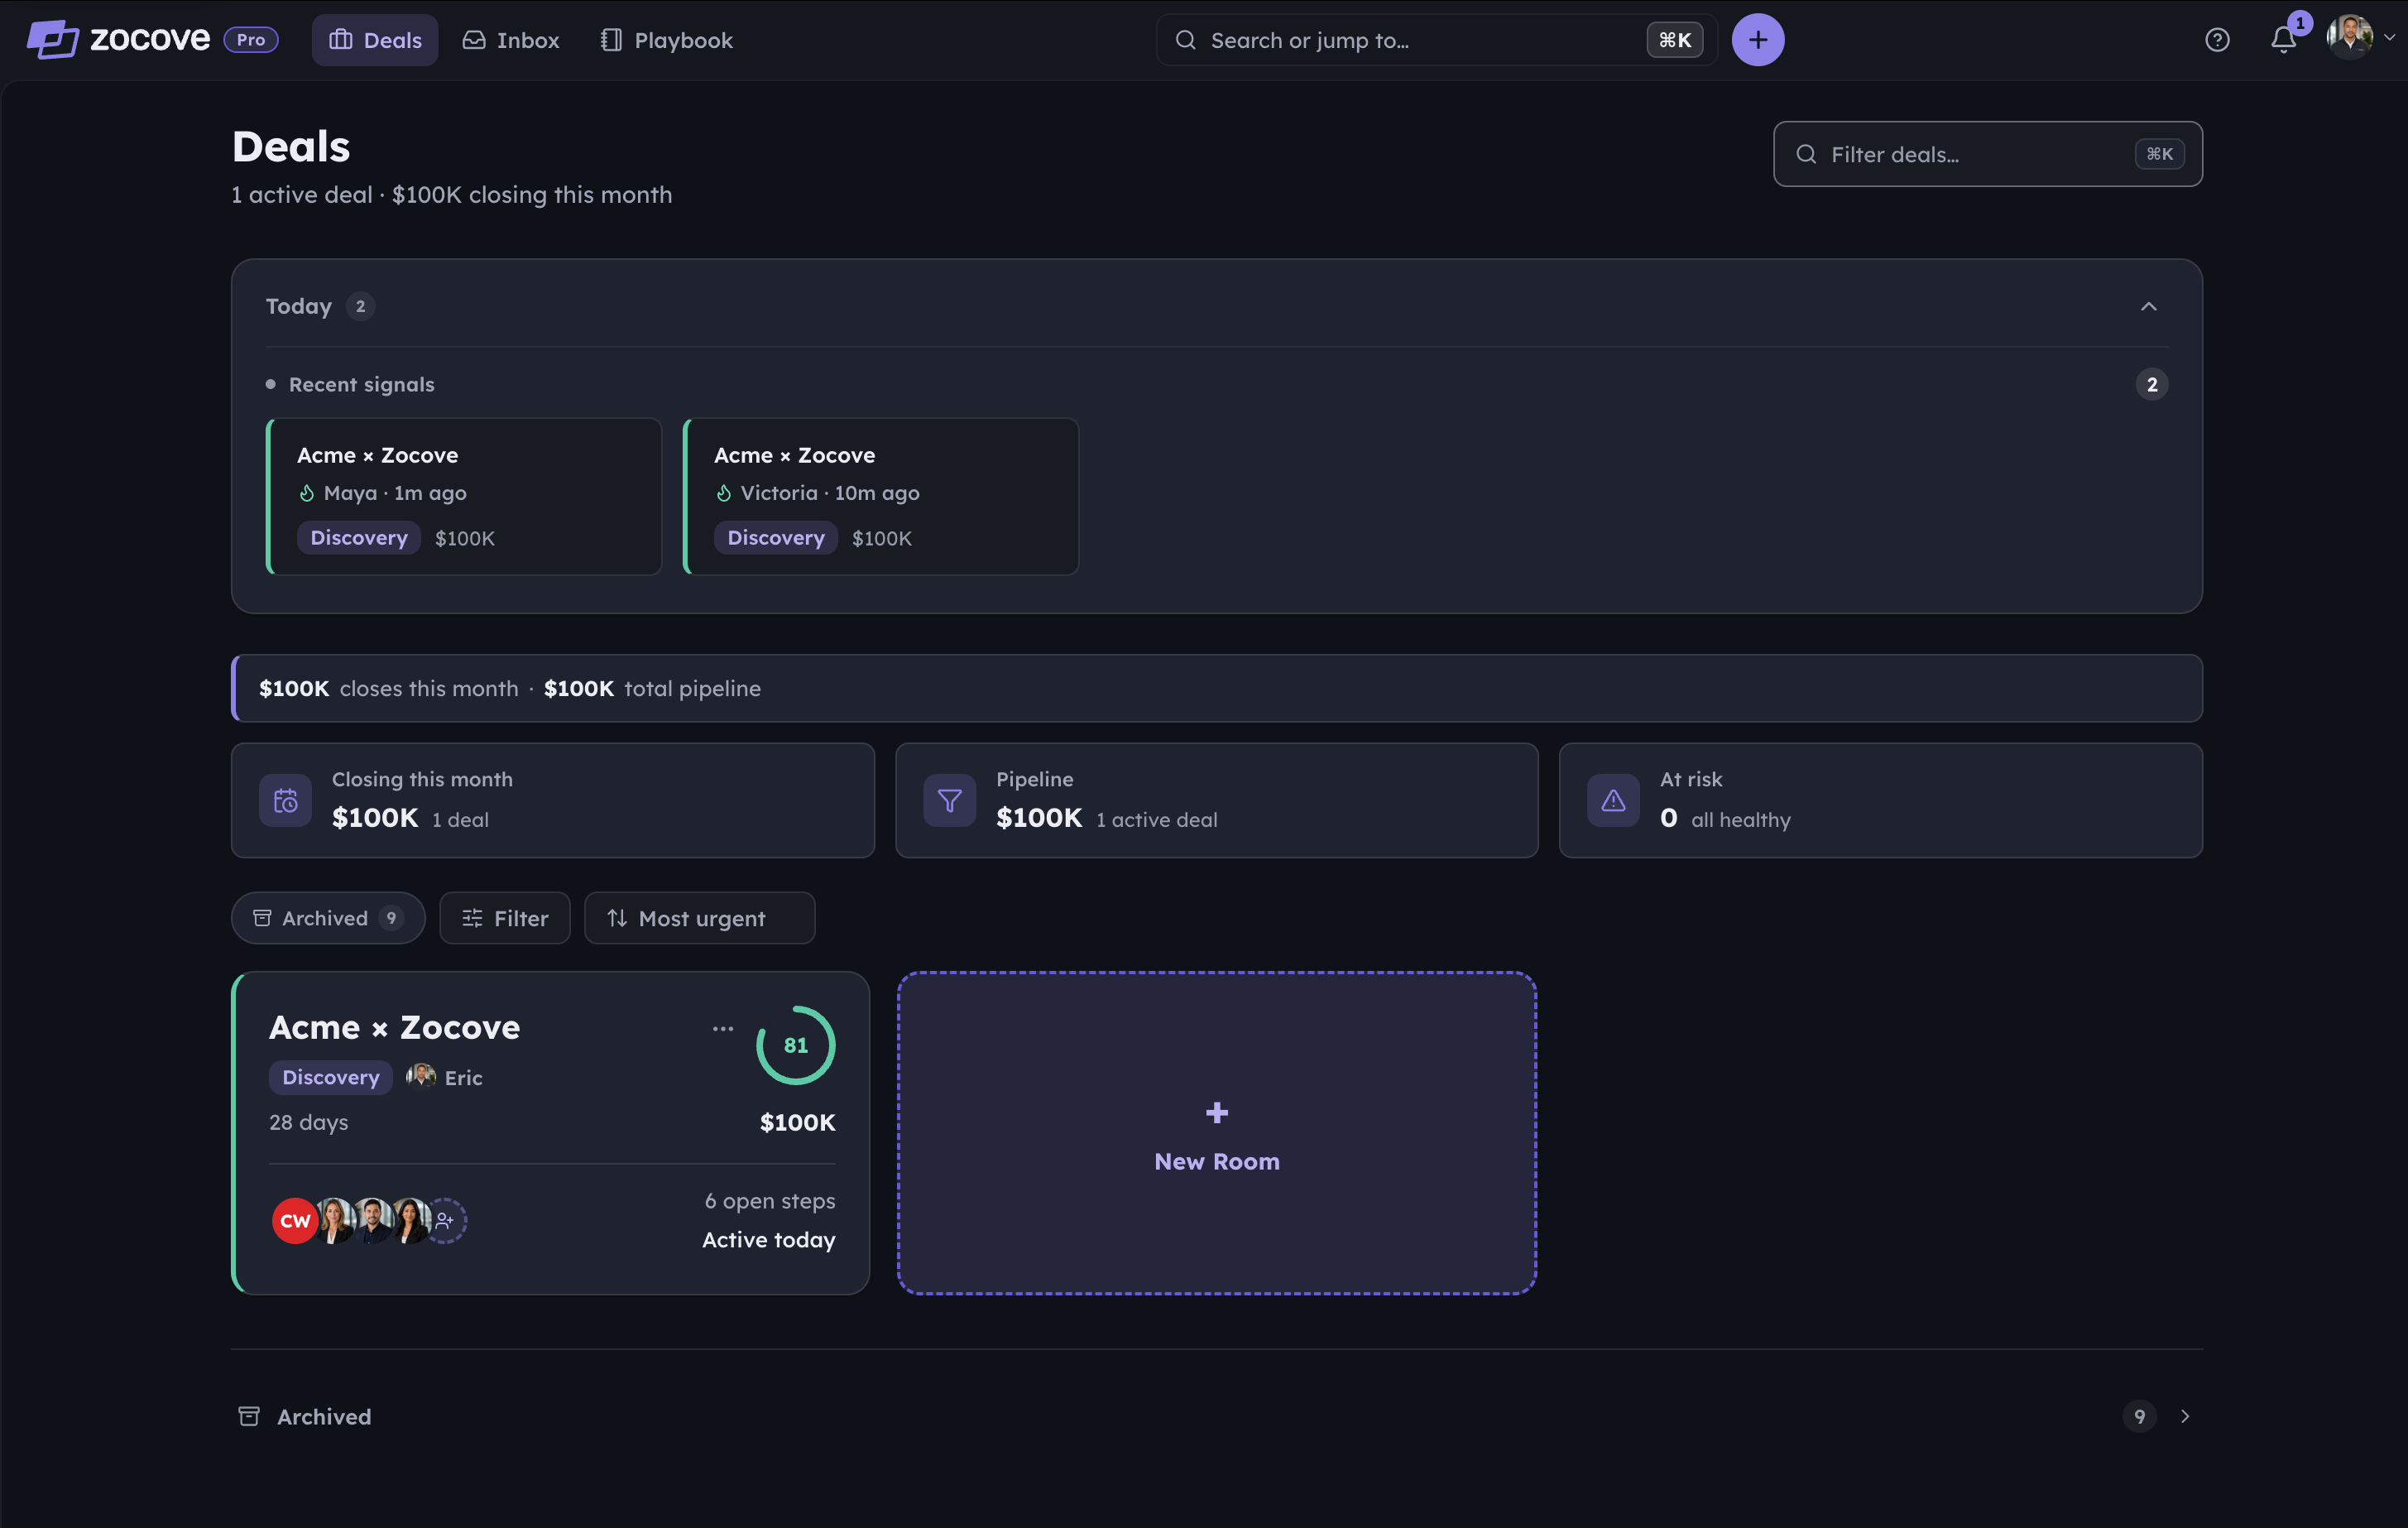Image resolution: width=2408 pixels, height=1528 pixels.
Task: Click the Recent signals heading
Action: pyautogui.click(x=362, y=384)
